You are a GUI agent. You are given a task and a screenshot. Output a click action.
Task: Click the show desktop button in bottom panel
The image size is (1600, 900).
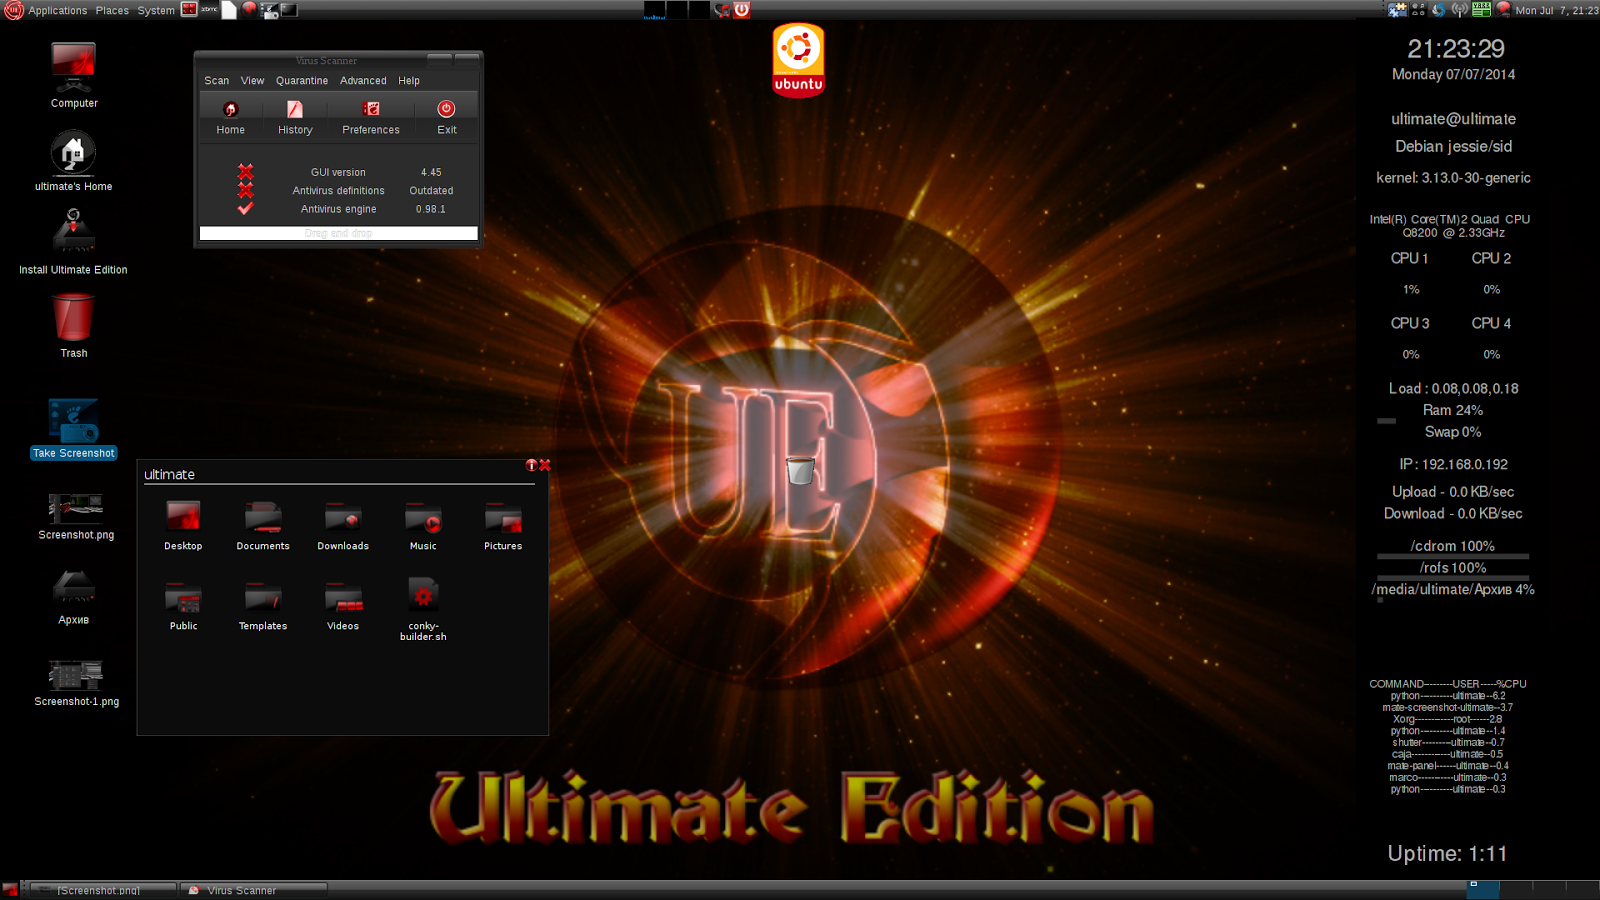(x=10, y=890)
